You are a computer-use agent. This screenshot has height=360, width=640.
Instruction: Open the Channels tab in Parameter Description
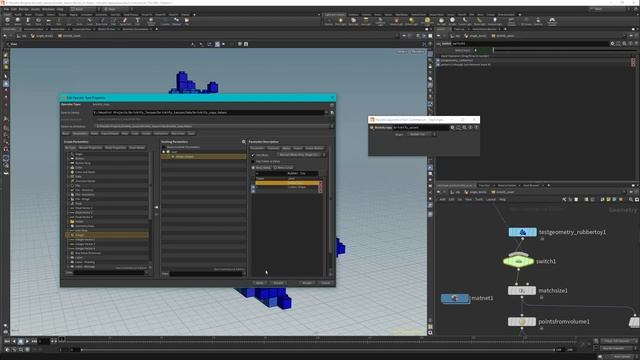(273, 148)
